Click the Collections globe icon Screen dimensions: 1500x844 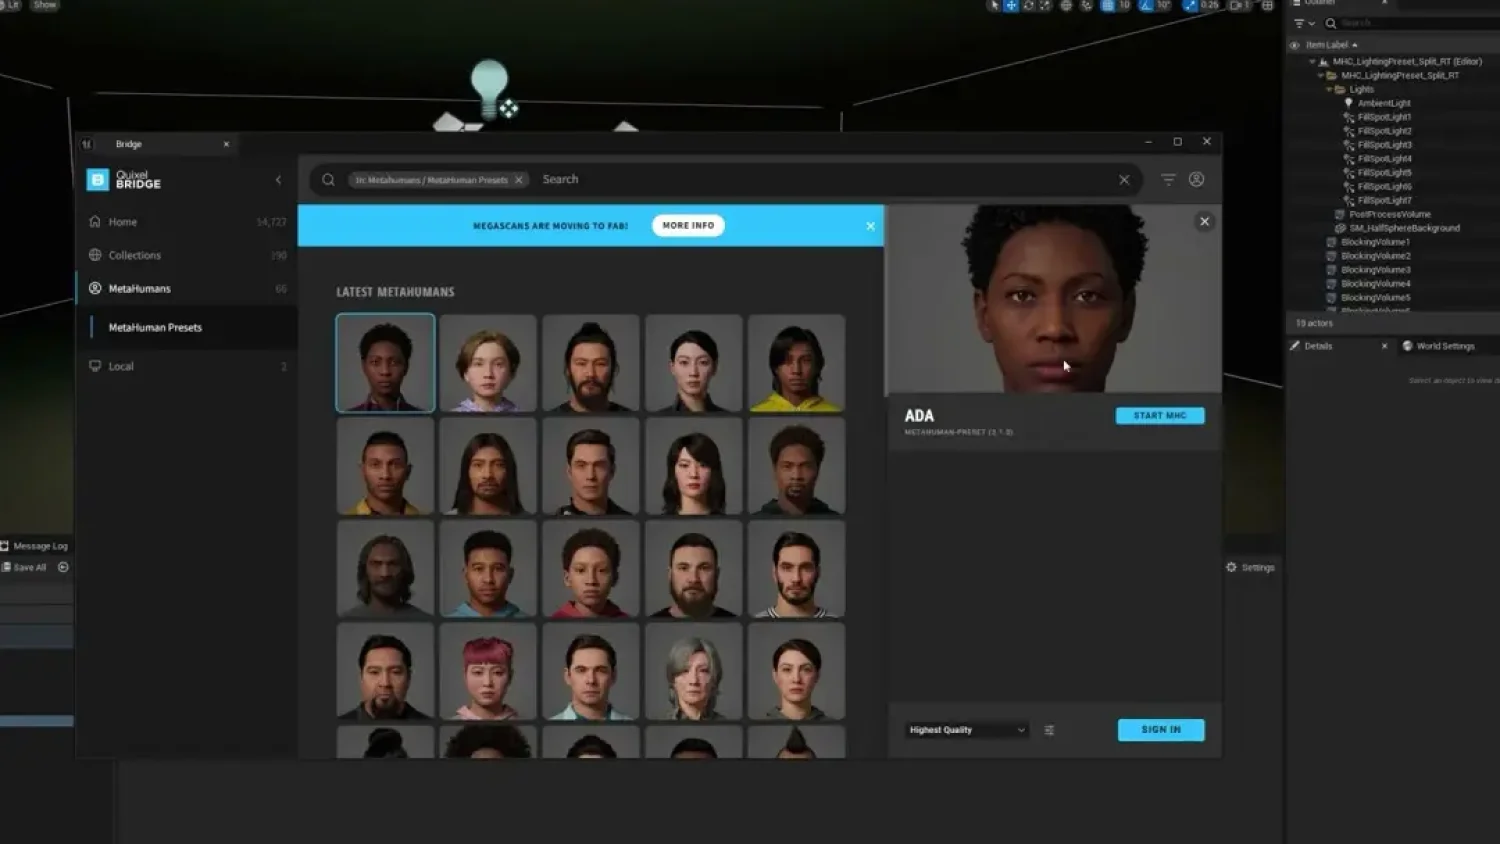pos(95,255)
